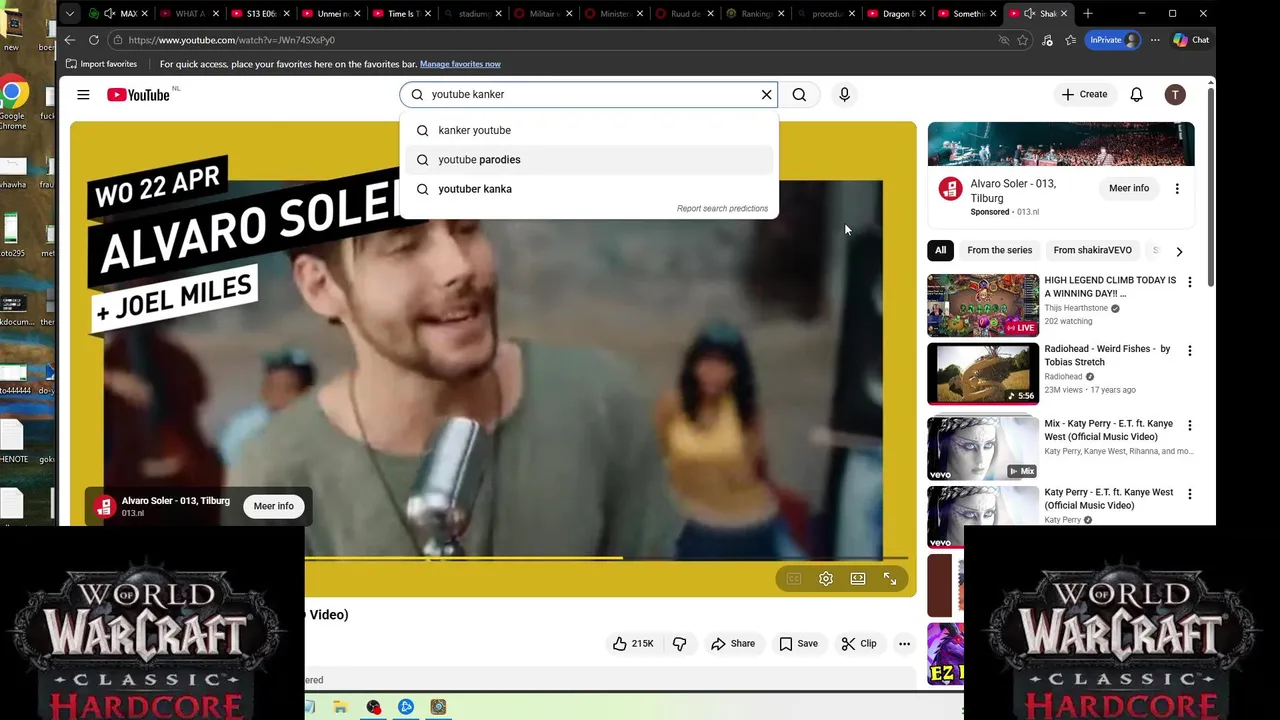Toggle closed captions in player
Image resolution: width=1280 pixels, height=720 pixels.
pyautogui.click(x=794, y=578)
